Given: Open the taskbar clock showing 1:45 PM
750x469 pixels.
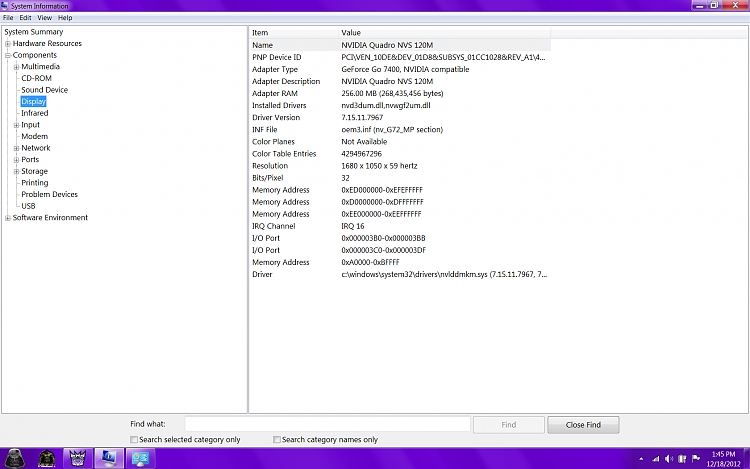Looking at the screenshot, I should pyautogui.click(x=723, y=459).
